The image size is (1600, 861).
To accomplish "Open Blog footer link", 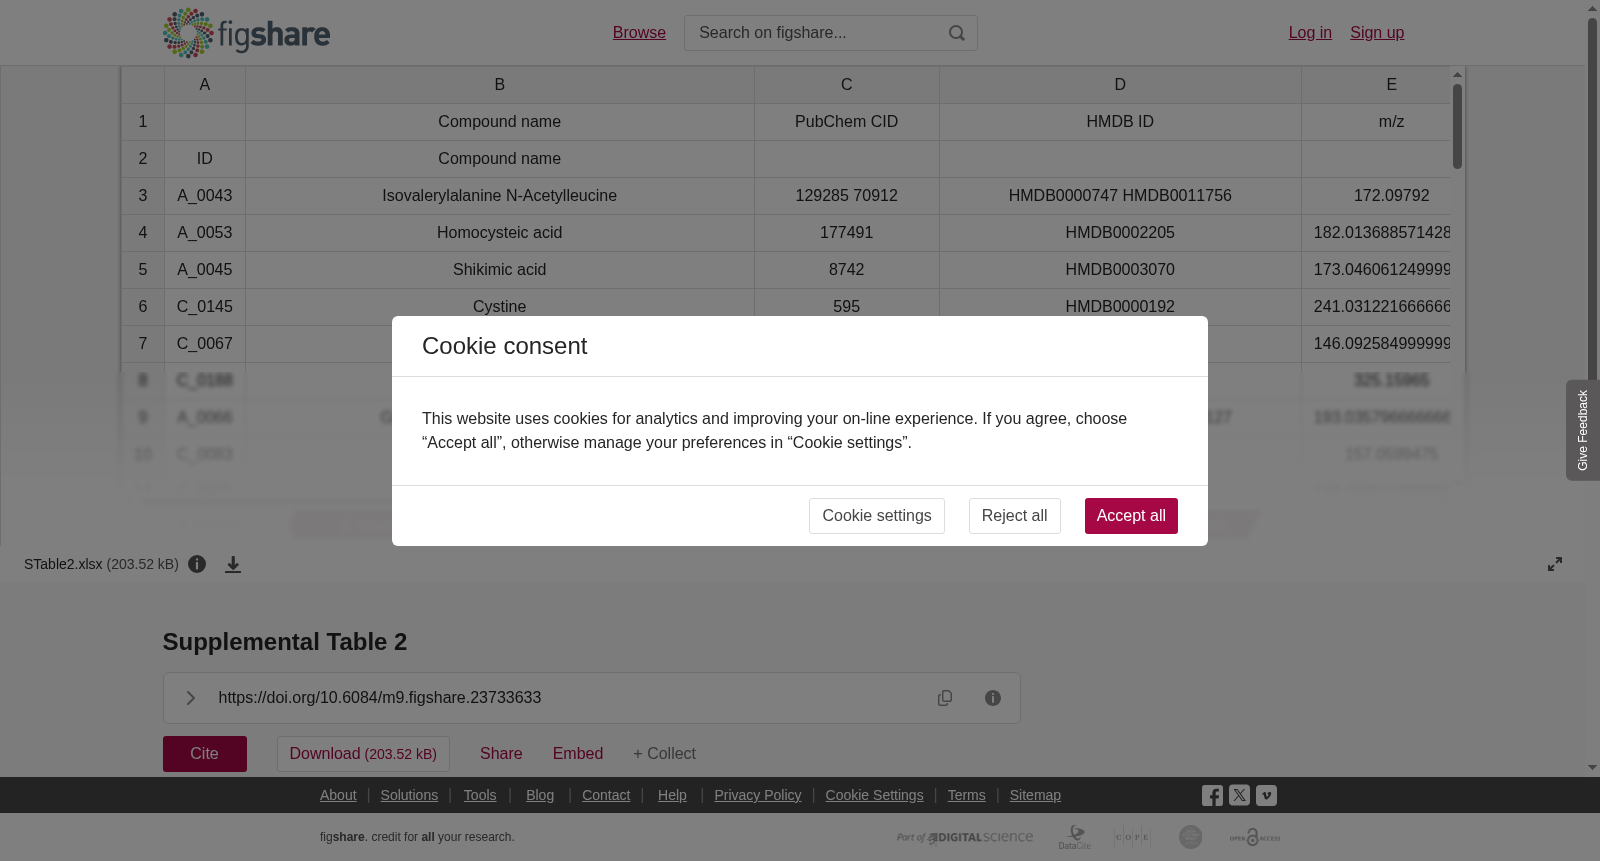I will [x=540, y=795].
